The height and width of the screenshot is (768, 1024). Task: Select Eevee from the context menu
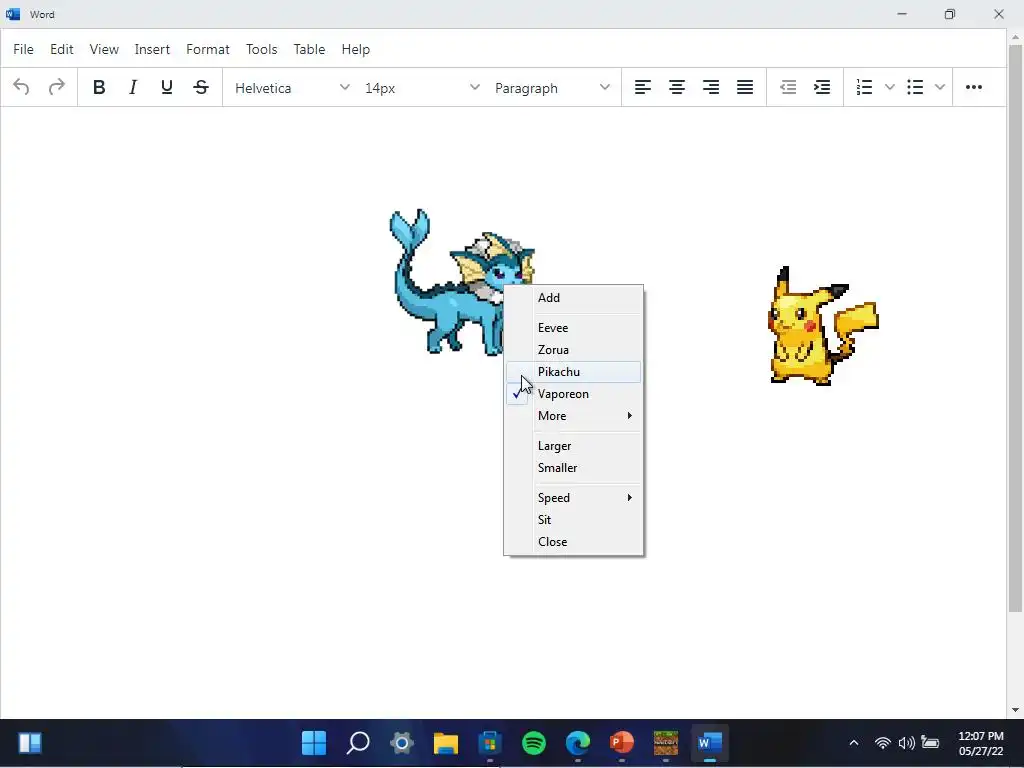coord(573,328)
